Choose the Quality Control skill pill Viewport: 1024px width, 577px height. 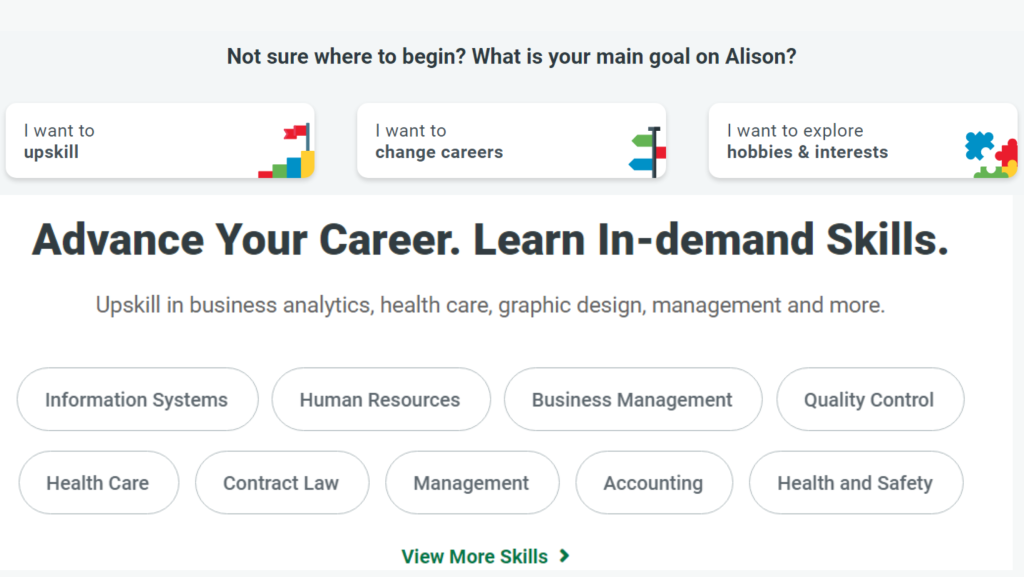click(870, 399)
